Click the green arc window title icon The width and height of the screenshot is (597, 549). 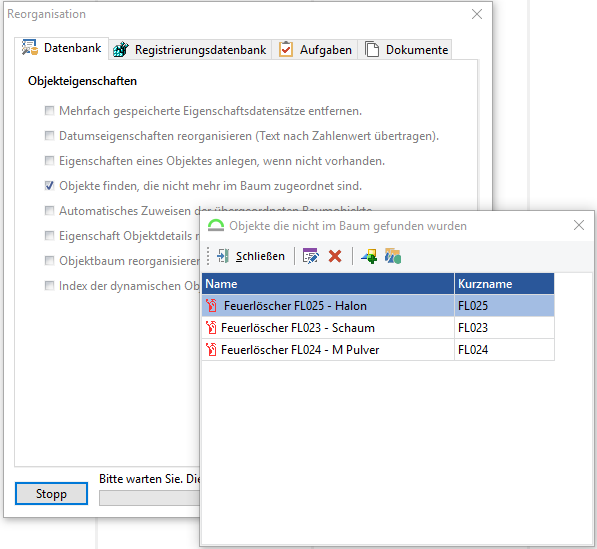(x=216, y=226)
